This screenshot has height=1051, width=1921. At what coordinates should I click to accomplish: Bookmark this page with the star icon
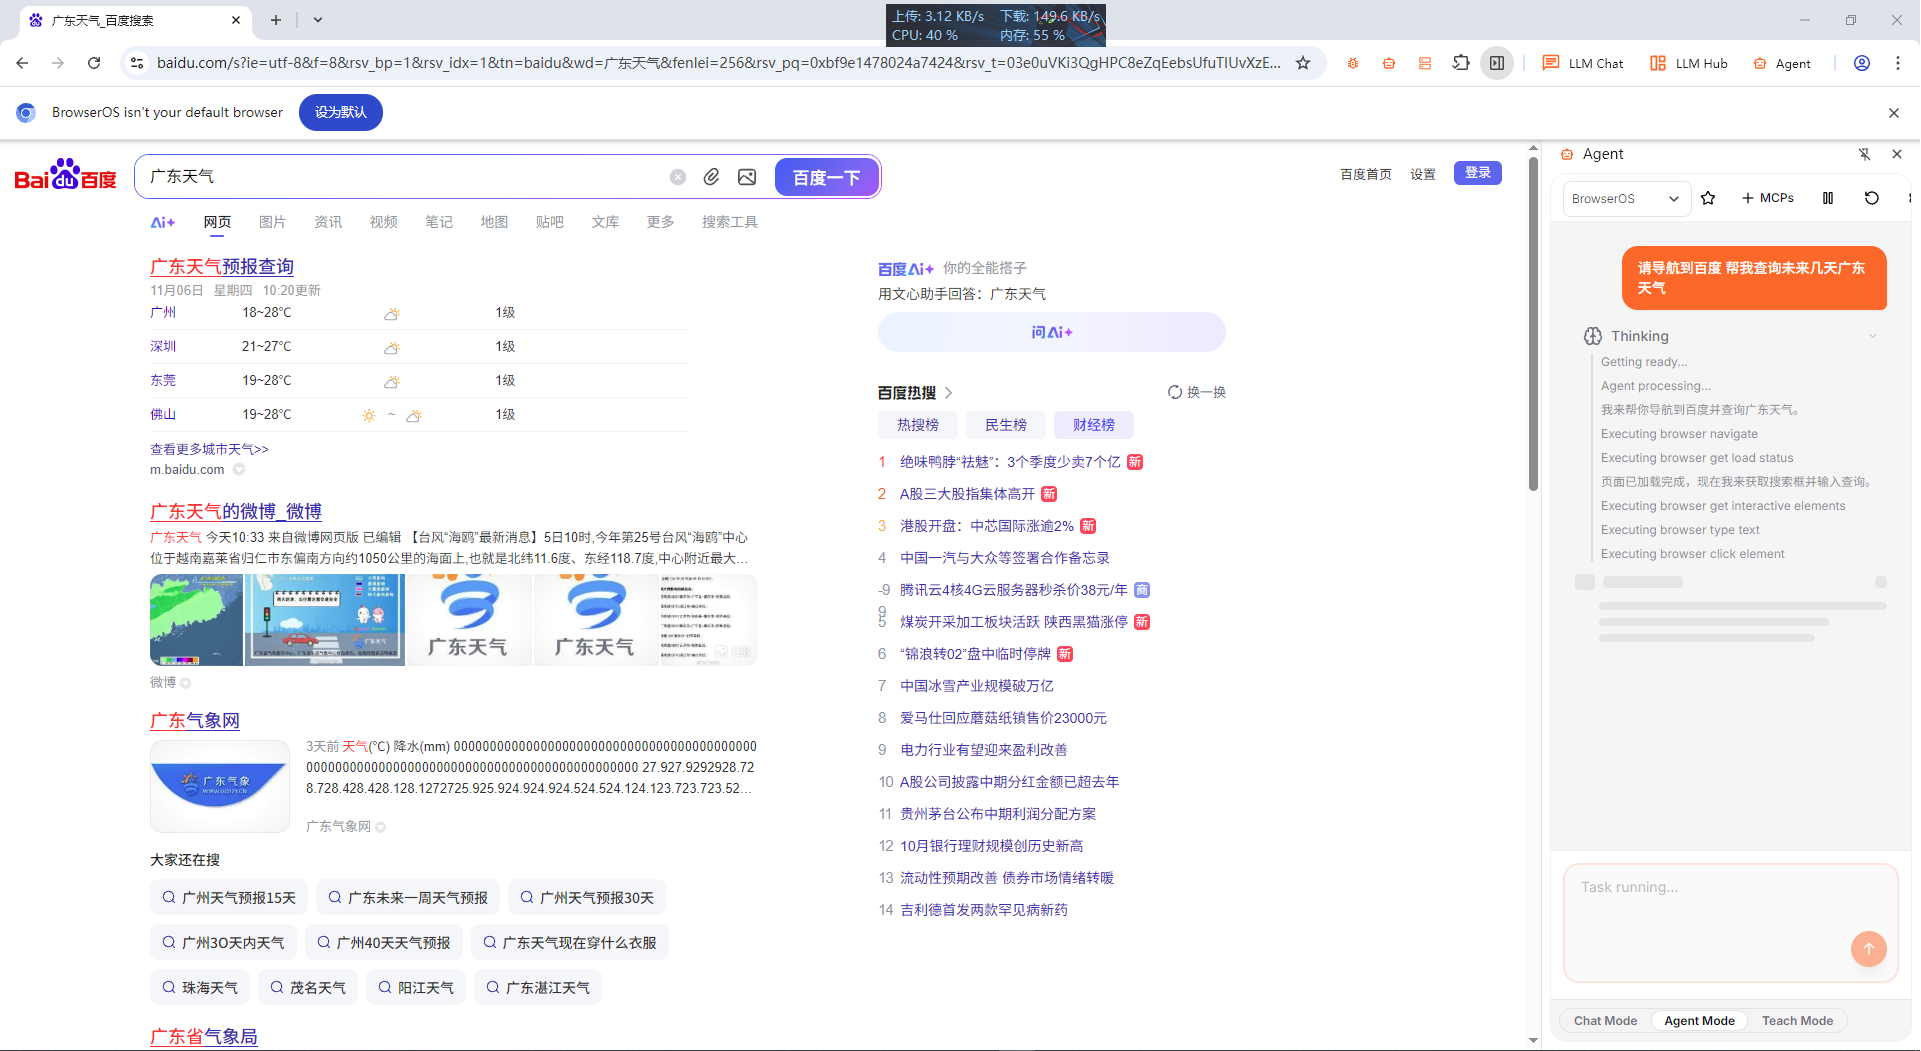point(1303,63)
